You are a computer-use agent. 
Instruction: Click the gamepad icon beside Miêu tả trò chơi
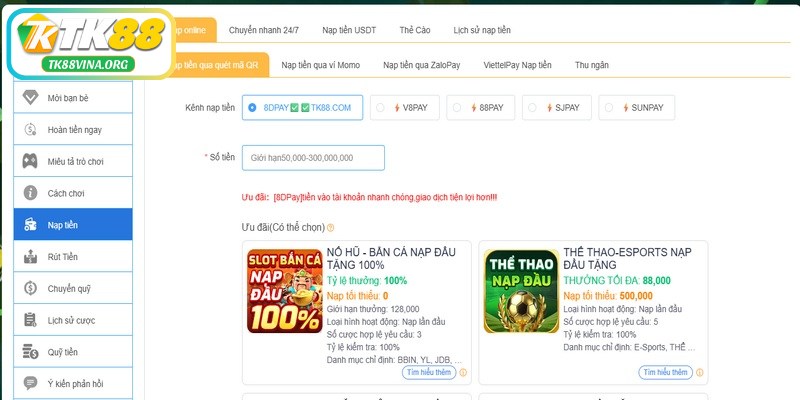pos(30,161)
